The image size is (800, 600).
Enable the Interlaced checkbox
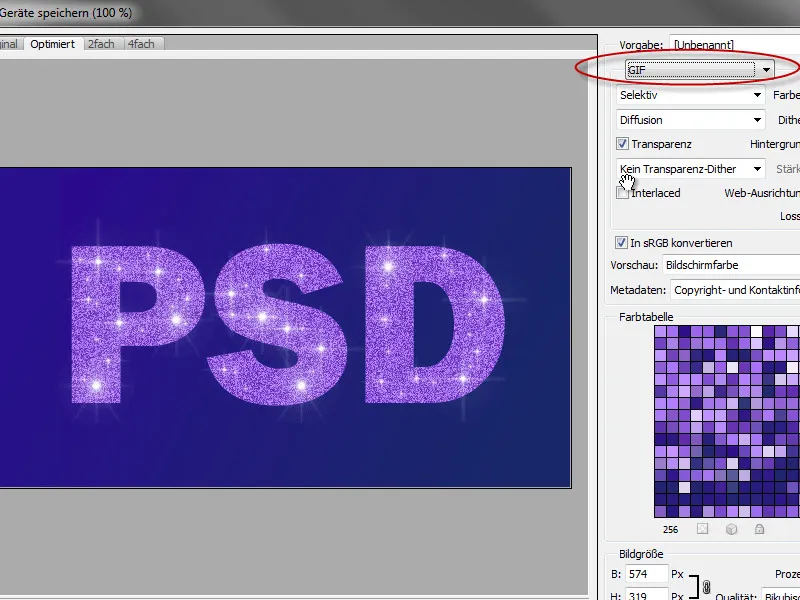click(x=622, y=193)
